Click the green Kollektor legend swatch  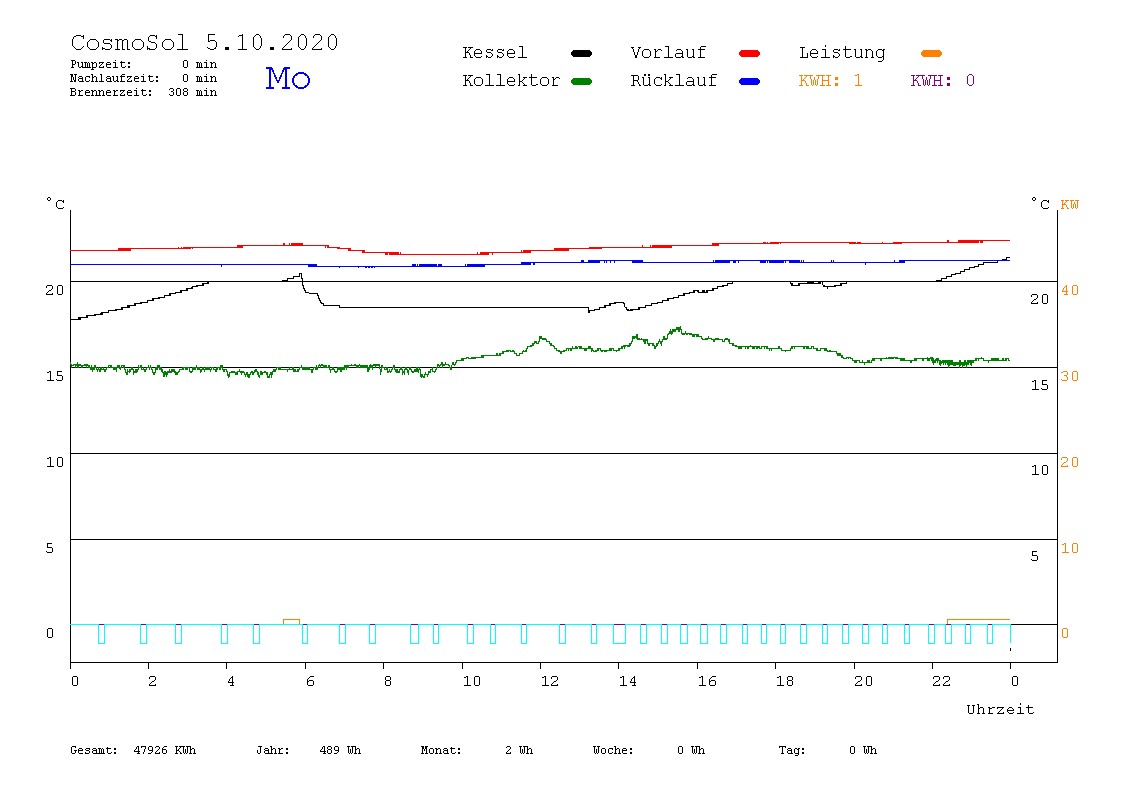coord(581,81)
